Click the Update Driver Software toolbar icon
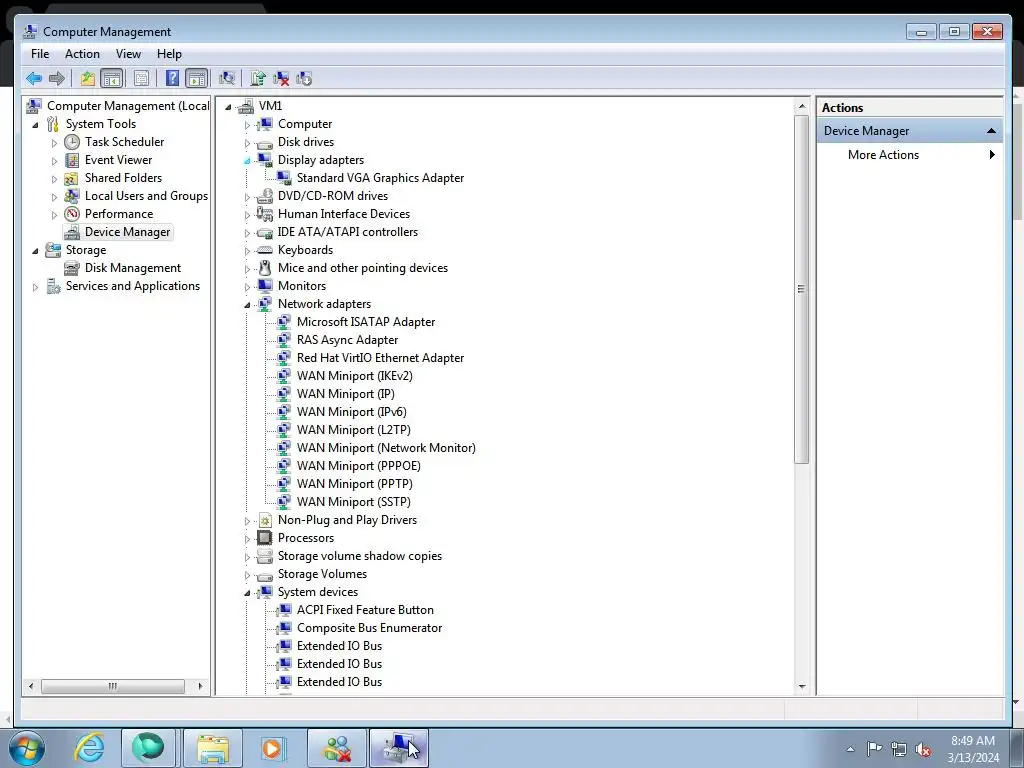This screenshot has width=1024, height=768. click(258, 78)
